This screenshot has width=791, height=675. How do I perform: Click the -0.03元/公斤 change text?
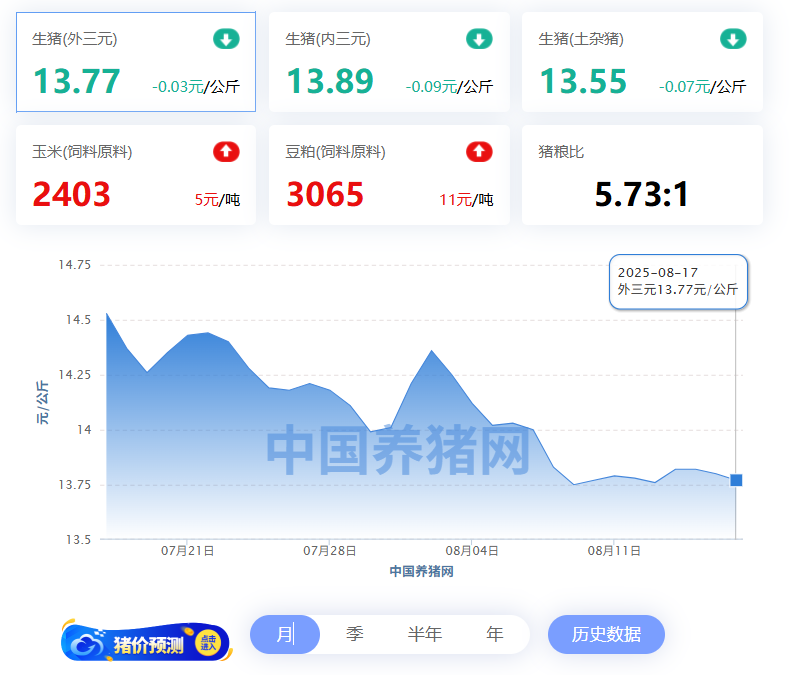point(196,87)
